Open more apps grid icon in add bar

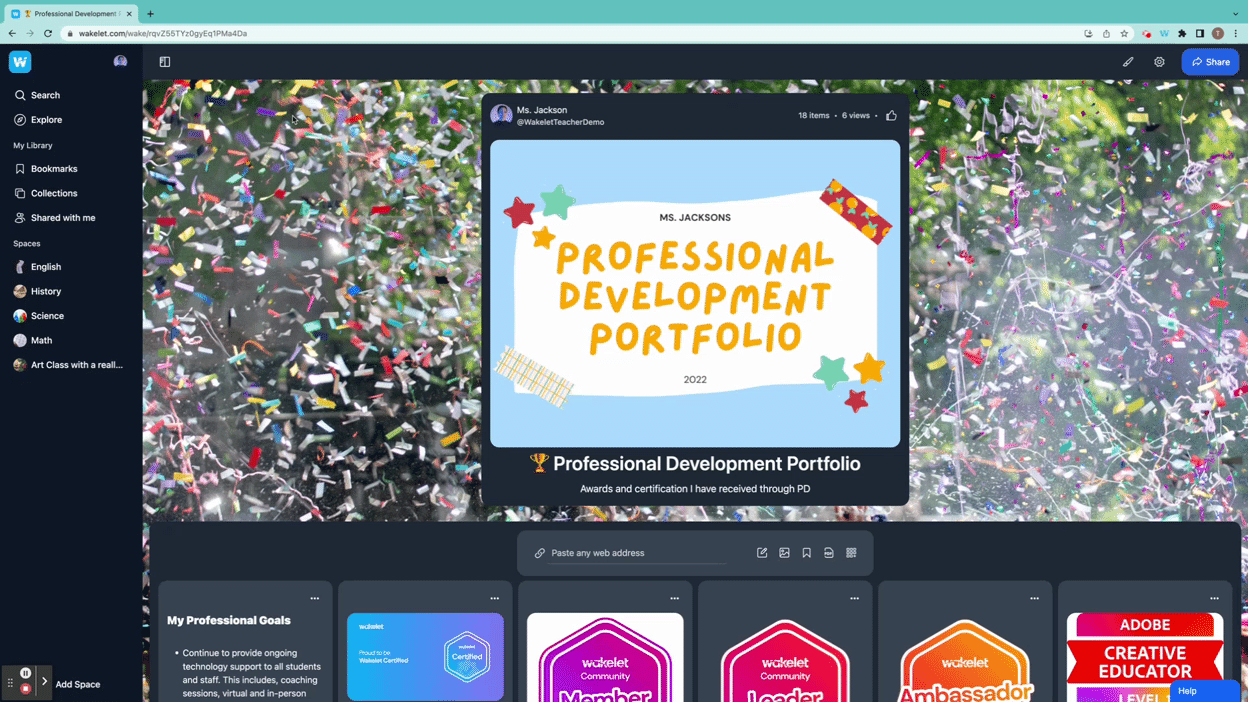[851, 553]
